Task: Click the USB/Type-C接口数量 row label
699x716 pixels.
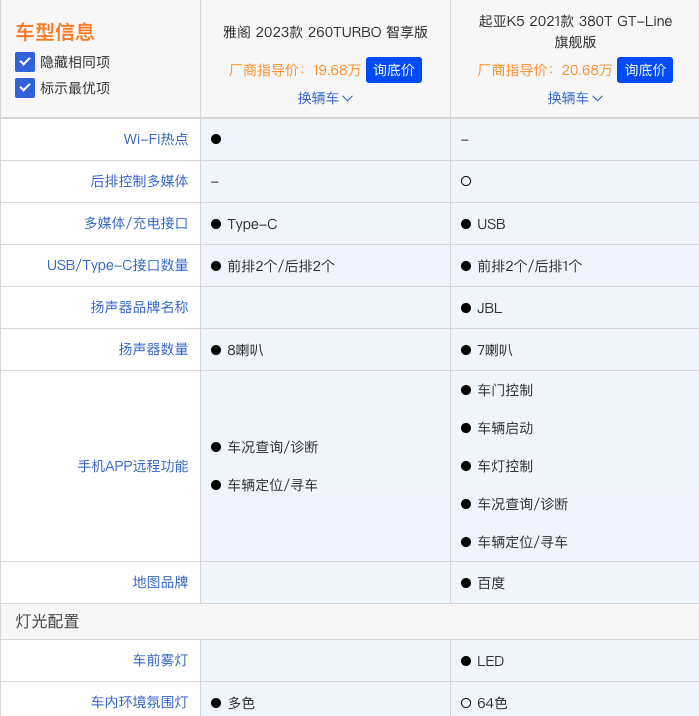Action: point(117,265)
